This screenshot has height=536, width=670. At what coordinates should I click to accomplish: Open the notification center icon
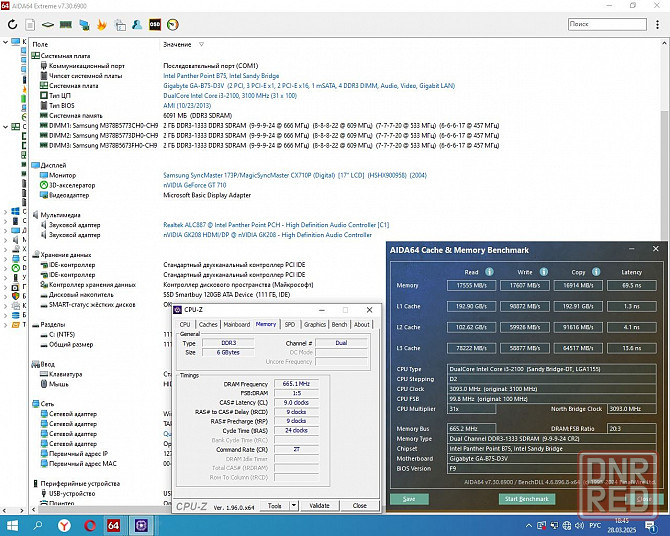652,526
